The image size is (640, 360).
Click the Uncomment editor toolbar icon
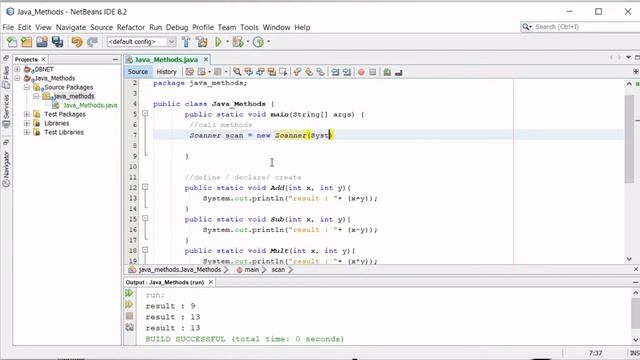(399, 72)
